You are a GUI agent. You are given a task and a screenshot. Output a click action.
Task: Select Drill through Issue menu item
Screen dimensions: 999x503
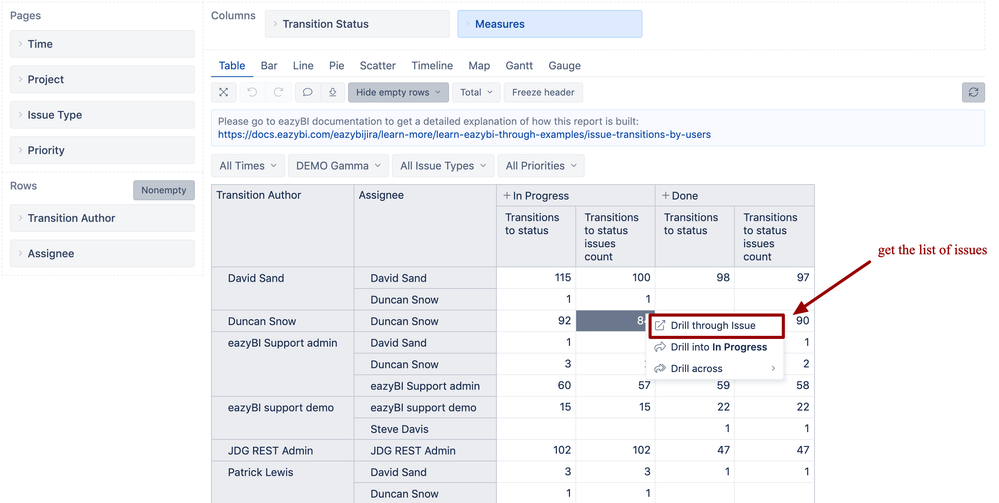[x=714, y=325]
